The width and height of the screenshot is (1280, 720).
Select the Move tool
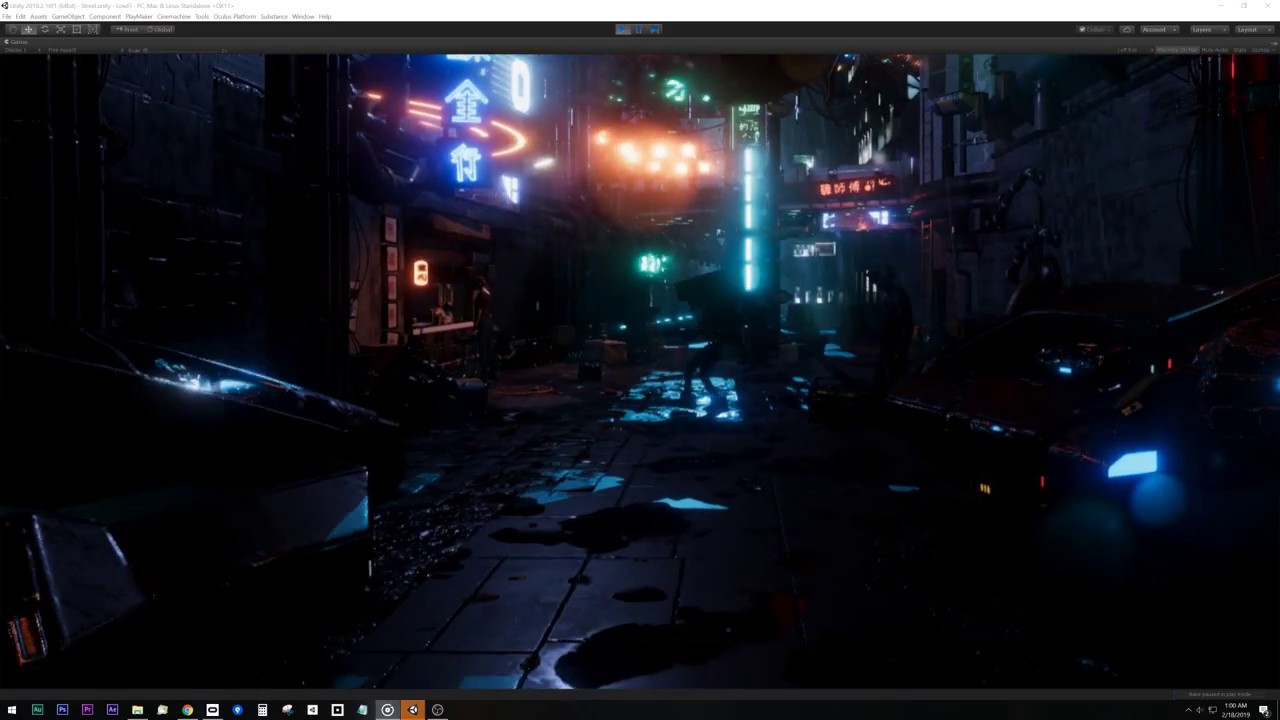tap(28, 29)
